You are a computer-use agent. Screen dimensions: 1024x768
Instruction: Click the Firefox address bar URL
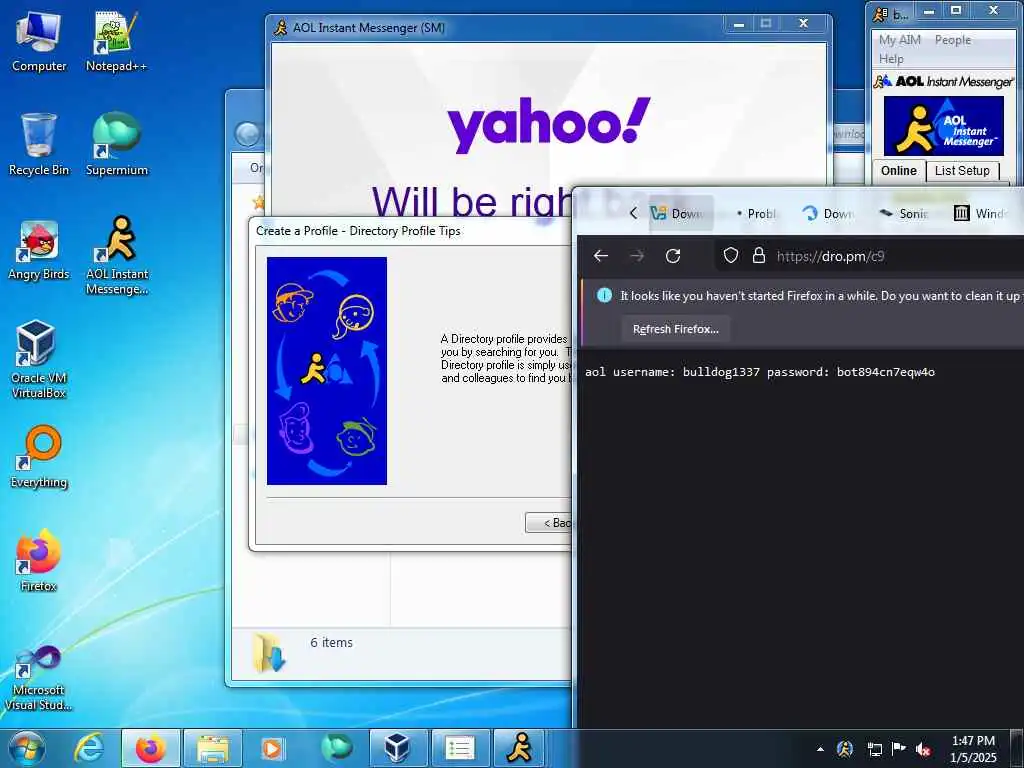click(x=830, y=256)
